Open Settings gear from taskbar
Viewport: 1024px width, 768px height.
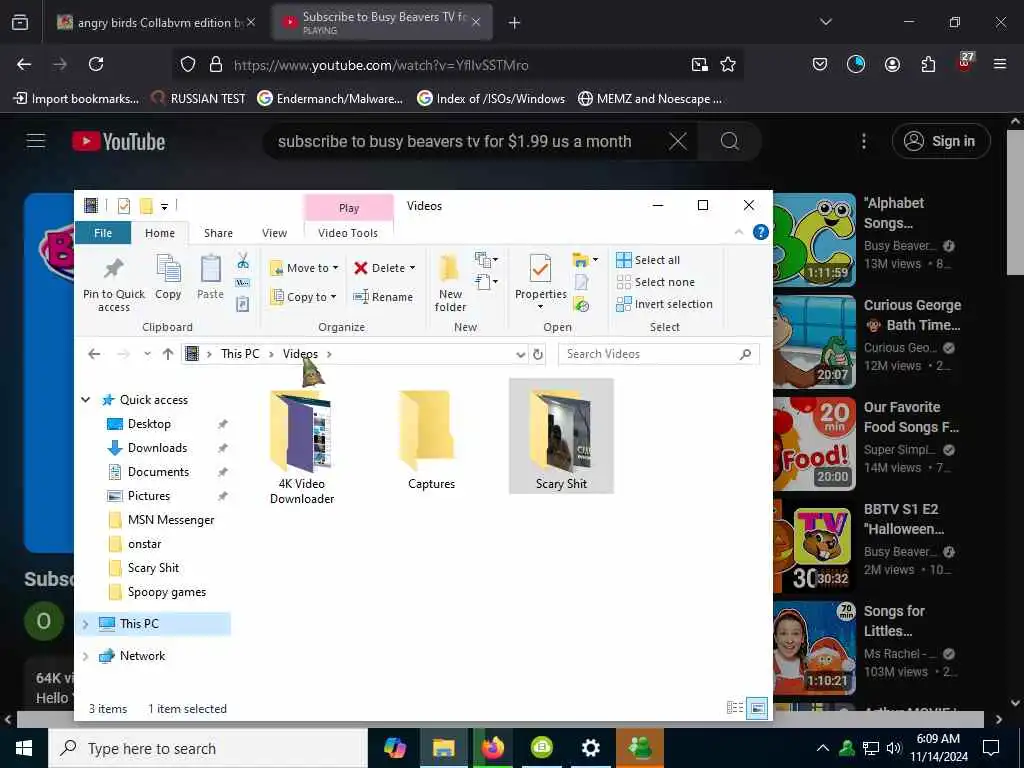[x=590, y=748]
